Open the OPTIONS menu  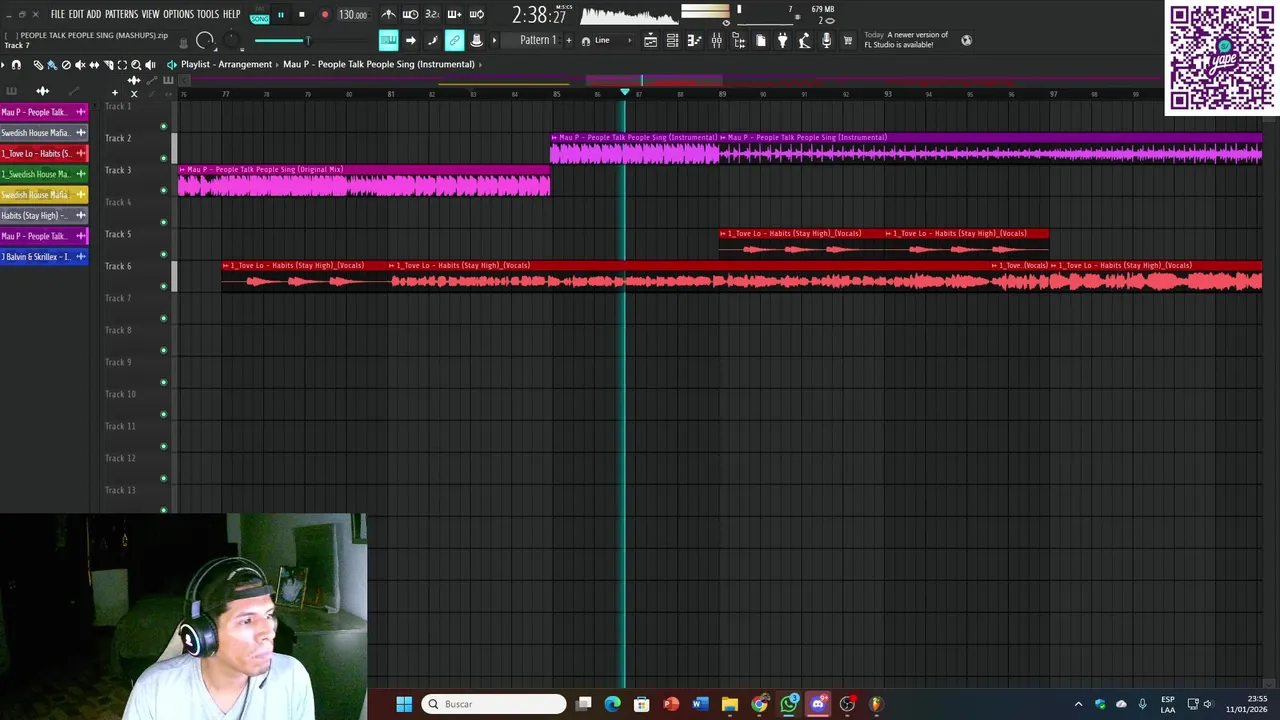tap(178, 14)
